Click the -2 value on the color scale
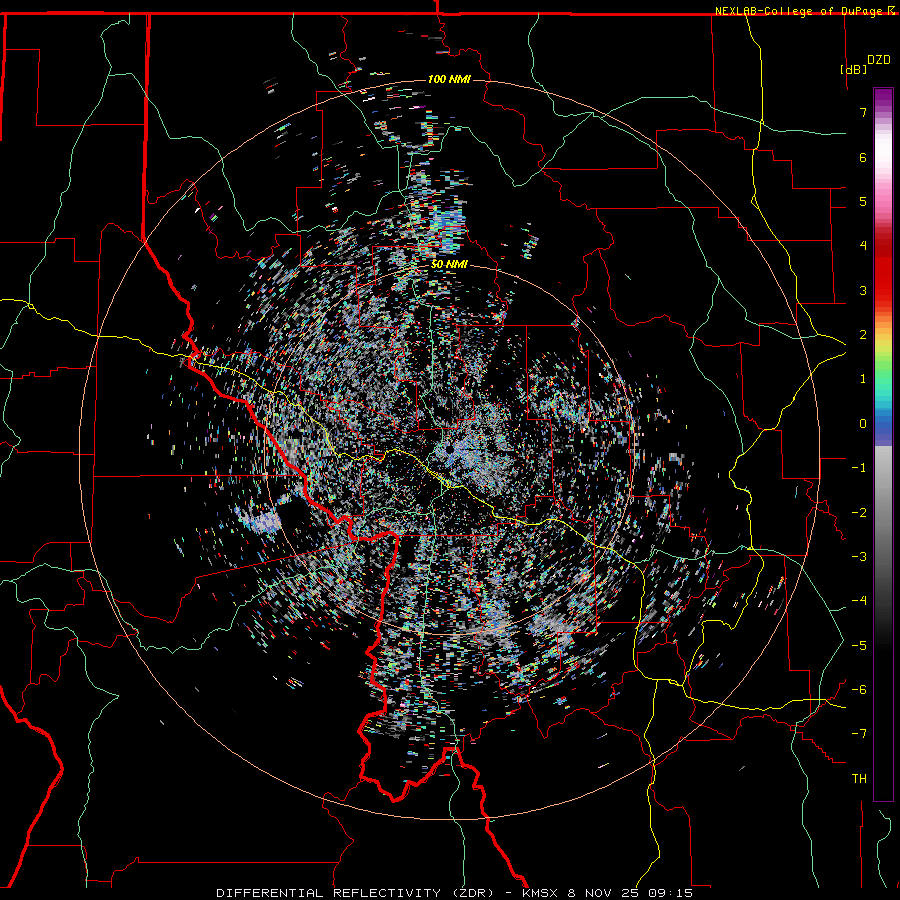This screenshot has height=900, width=900. point(859,513)
